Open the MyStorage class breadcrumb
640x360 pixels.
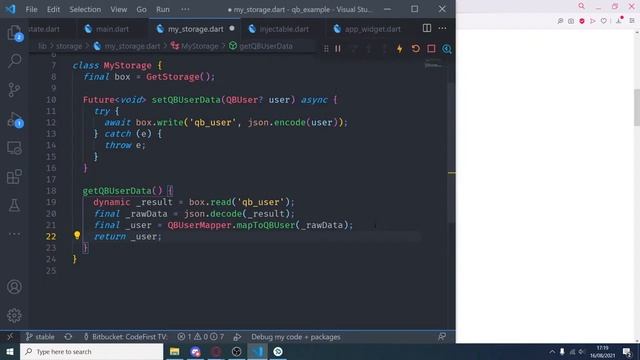click(x=195, y=46)
